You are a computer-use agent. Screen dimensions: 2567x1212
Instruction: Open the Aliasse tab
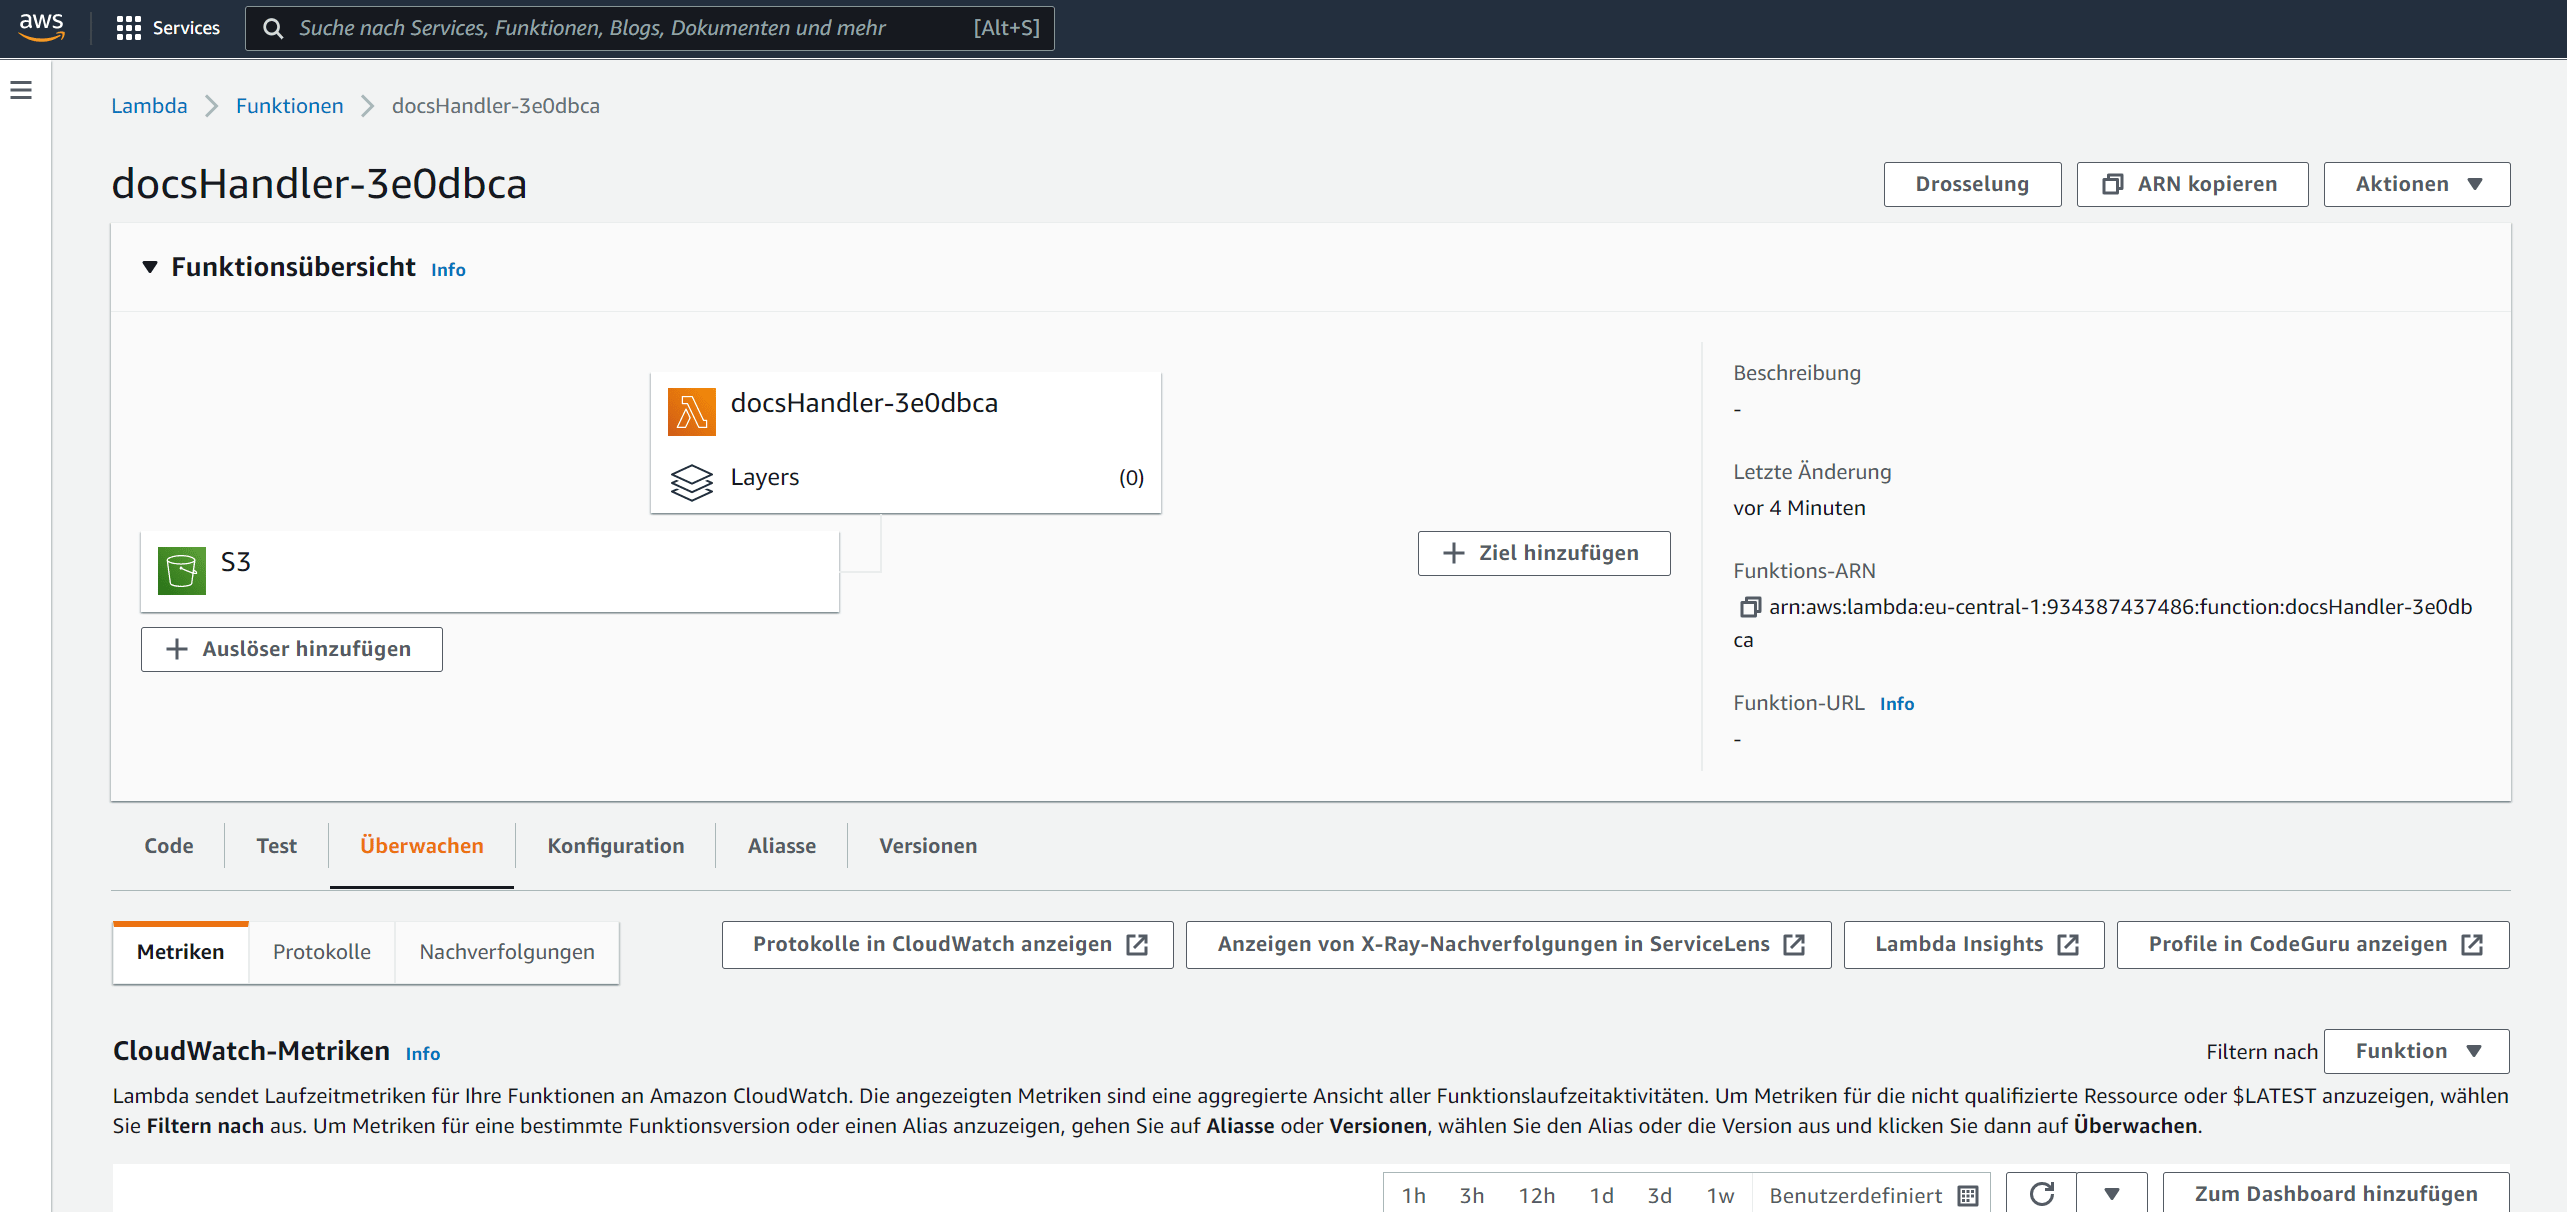pos(782,846)
